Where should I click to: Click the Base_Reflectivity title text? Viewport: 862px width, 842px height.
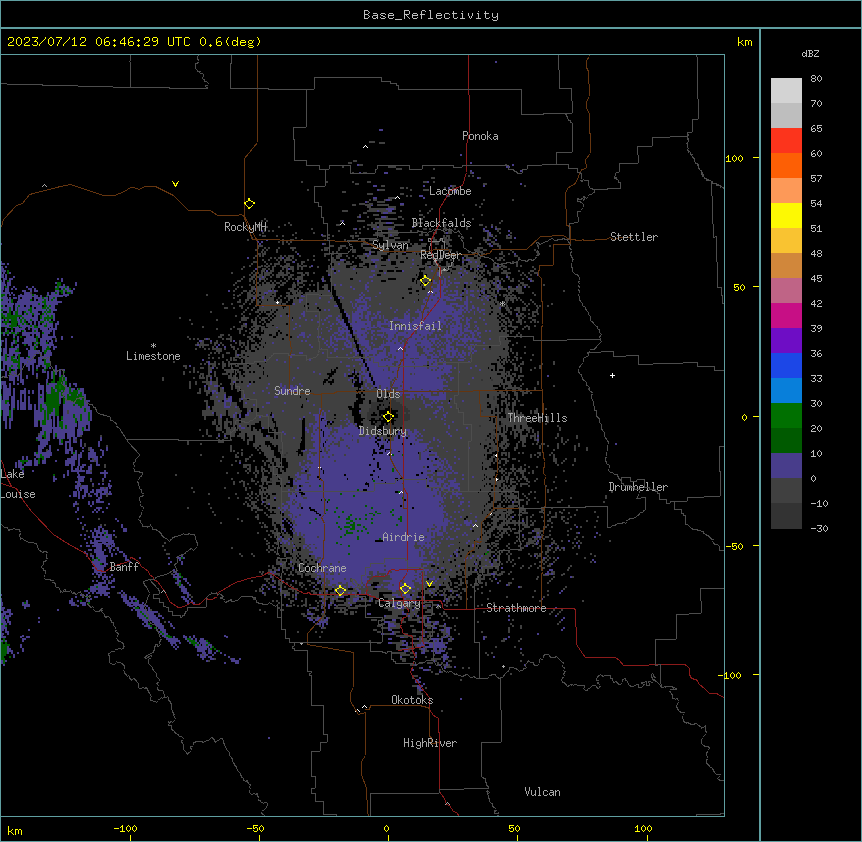431,15
